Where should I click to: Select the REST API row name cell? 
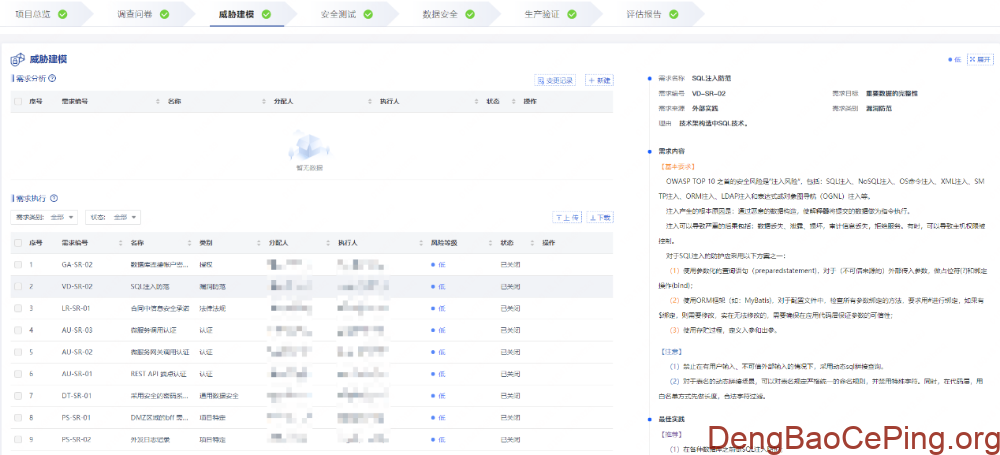[x=159, y=374]
